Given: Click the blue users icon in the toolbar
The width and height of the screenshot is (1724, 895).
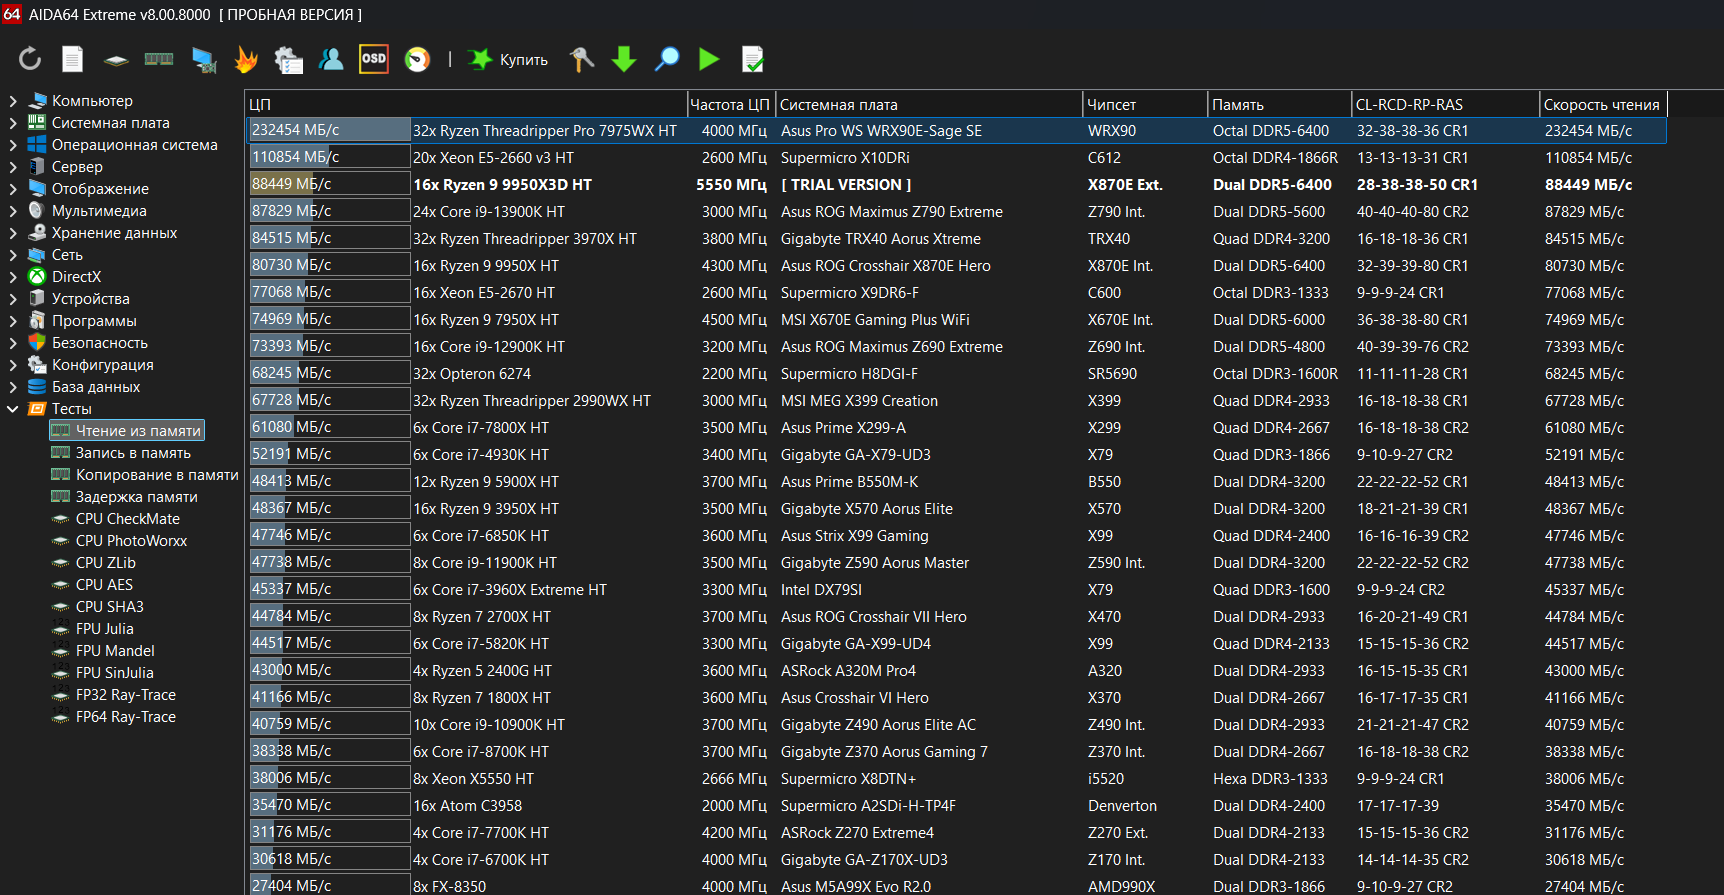Looking at the screenshot, I should 331,59.
